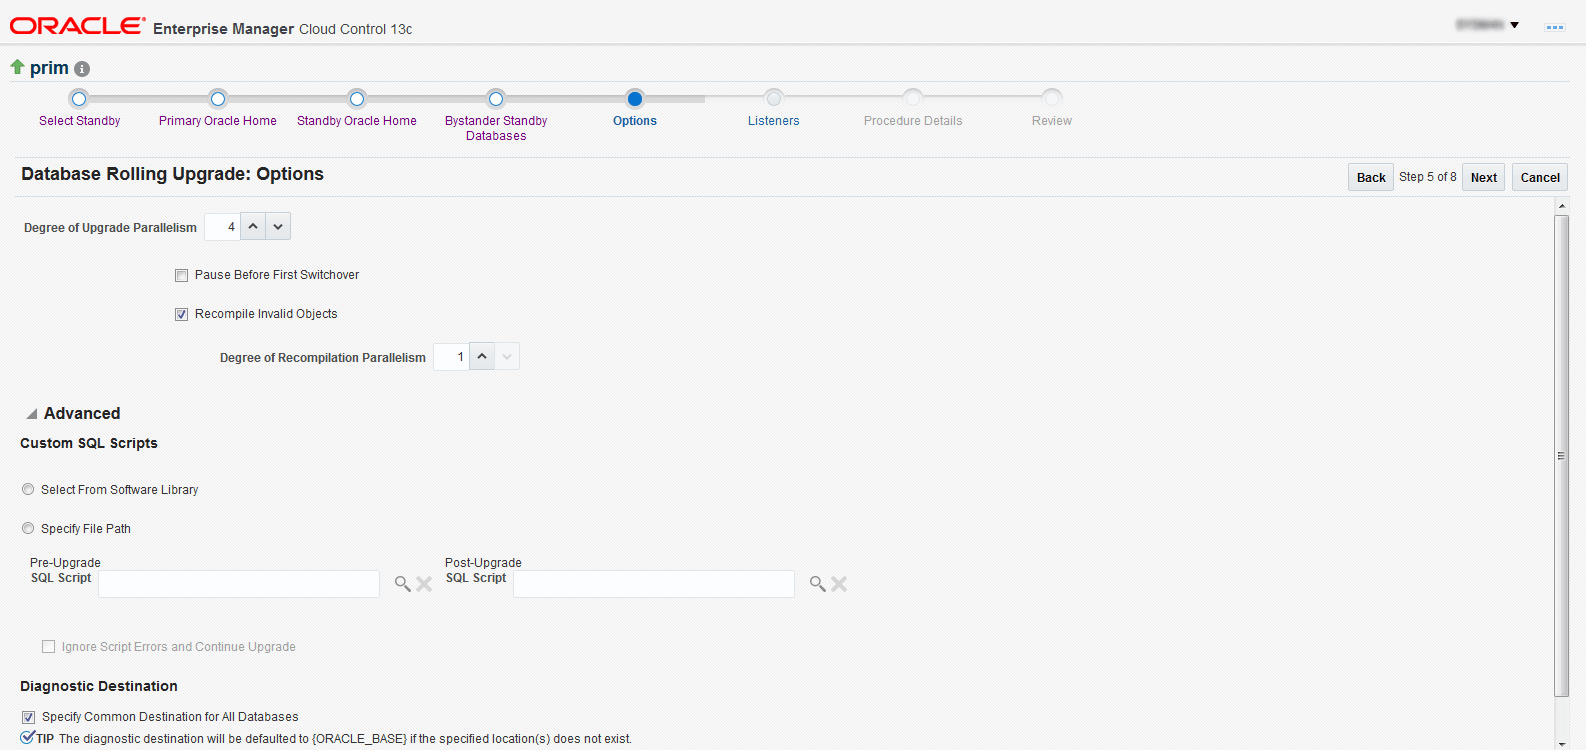Increase Degree of Upgrade Parallelism with up arrow

click(x=254, y=227)
